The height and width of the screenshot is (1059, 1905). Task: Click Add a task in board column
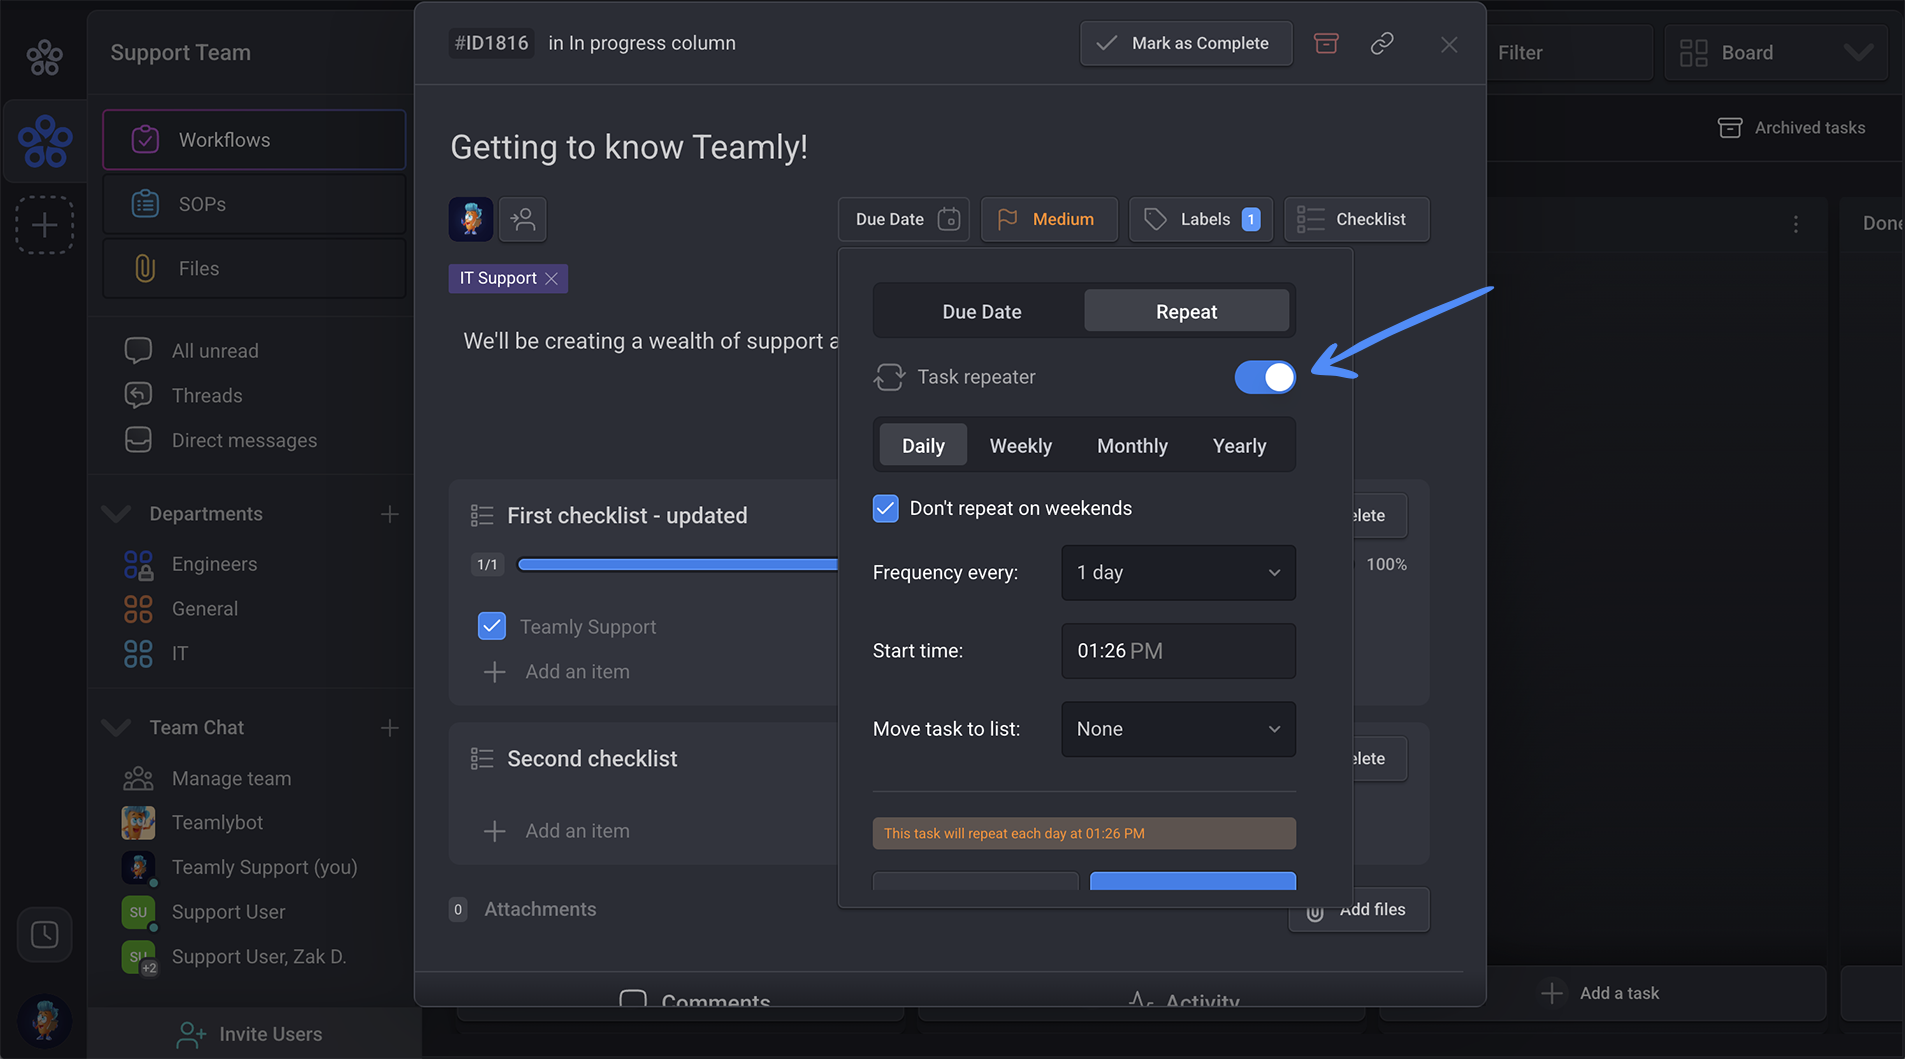pos(1600,993)
